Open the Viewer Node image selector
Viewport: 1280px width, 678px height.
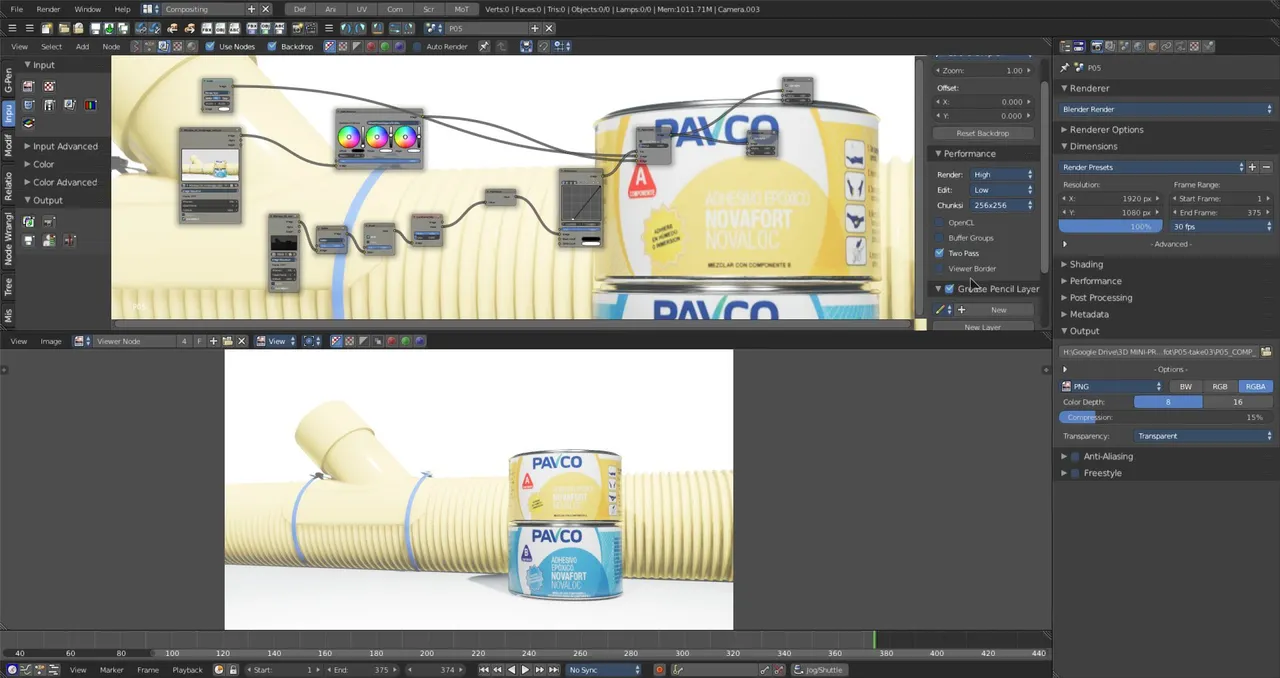coord(83,341)
